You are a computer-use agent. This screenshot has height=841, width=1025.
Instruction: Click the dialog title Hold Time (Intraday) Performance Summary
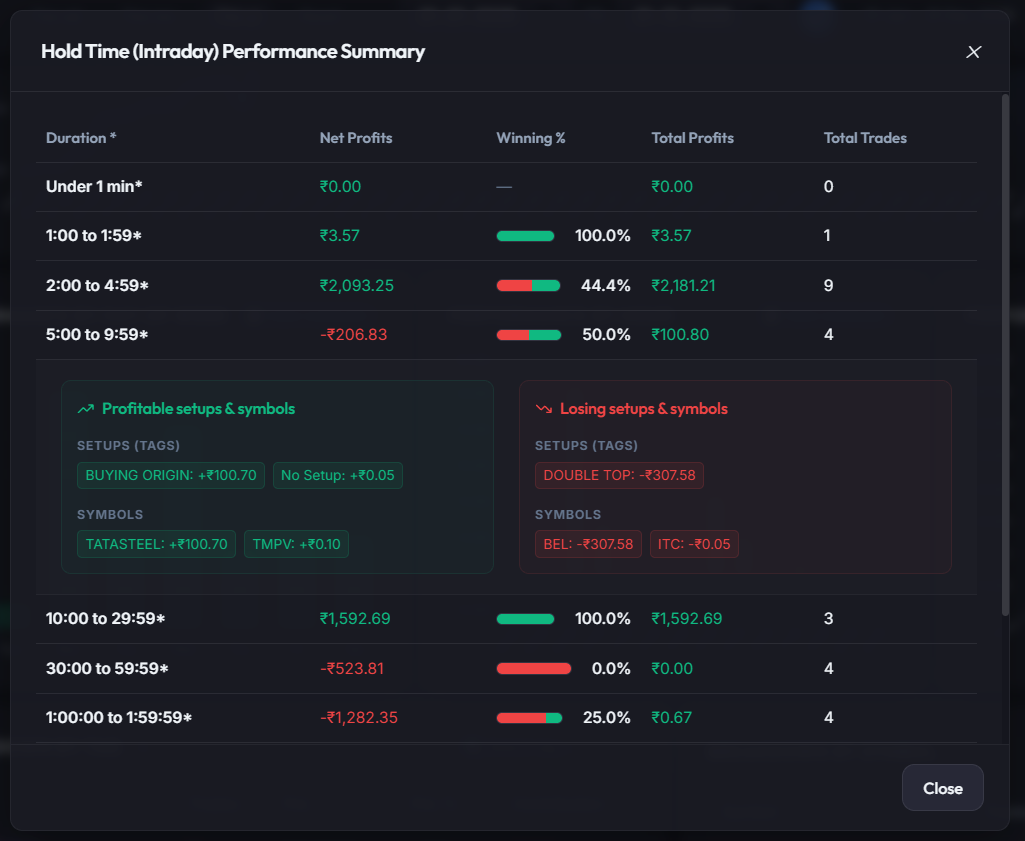point(233,52)
